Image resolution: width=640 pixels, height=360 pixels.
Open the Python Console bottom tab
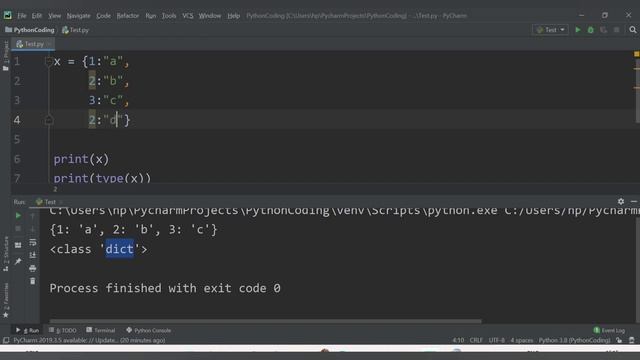click(x=149, y=330)
